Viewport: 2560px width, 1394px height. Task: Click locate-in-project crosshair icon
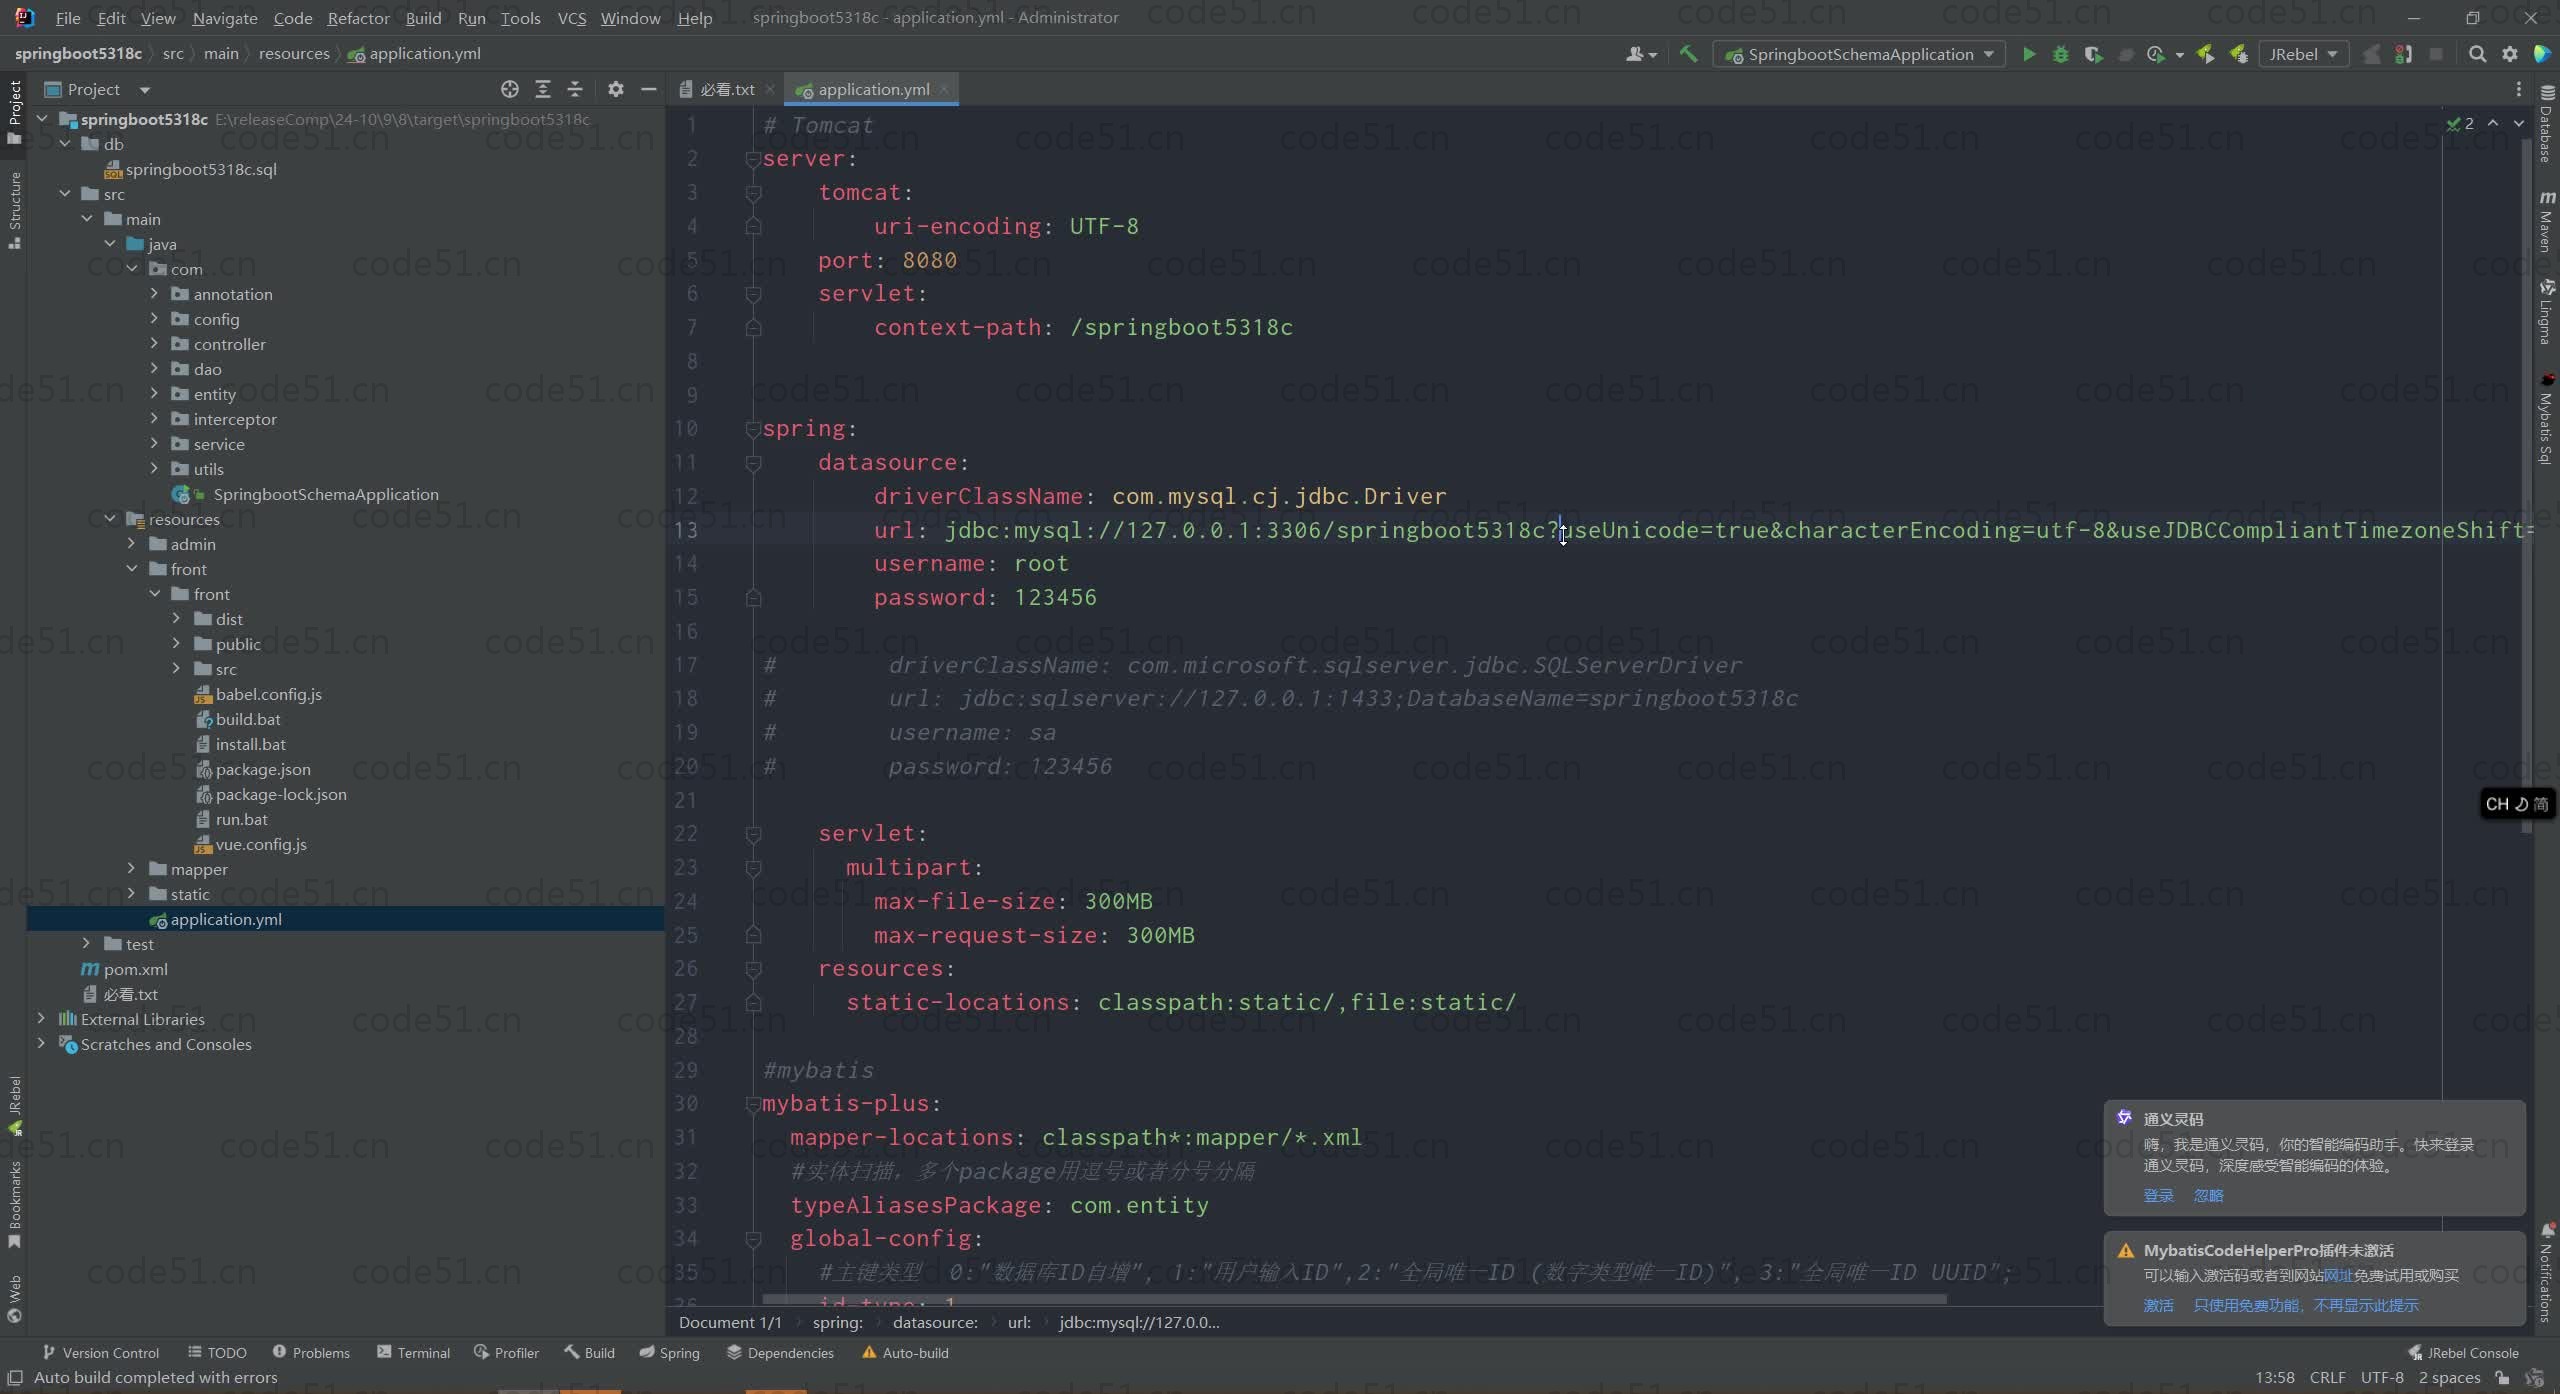(x=510, y=89)
